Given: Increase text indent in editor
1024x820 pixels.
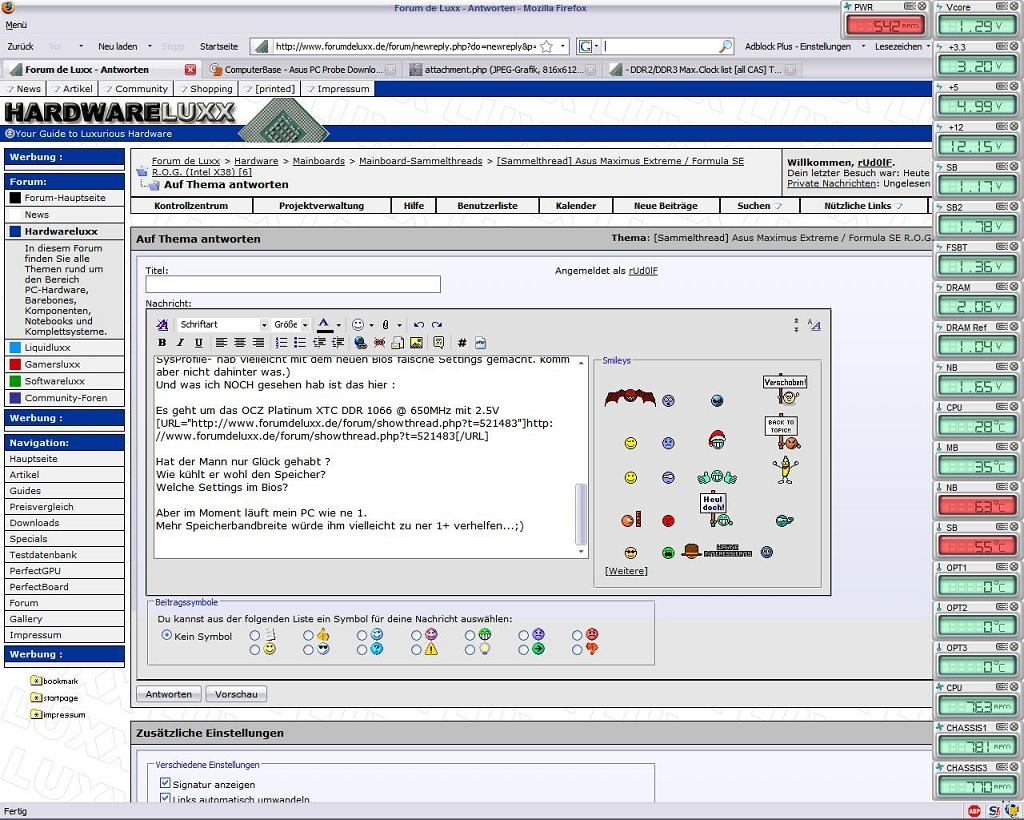Looking at the screenshot, I should tap(338, 343).
